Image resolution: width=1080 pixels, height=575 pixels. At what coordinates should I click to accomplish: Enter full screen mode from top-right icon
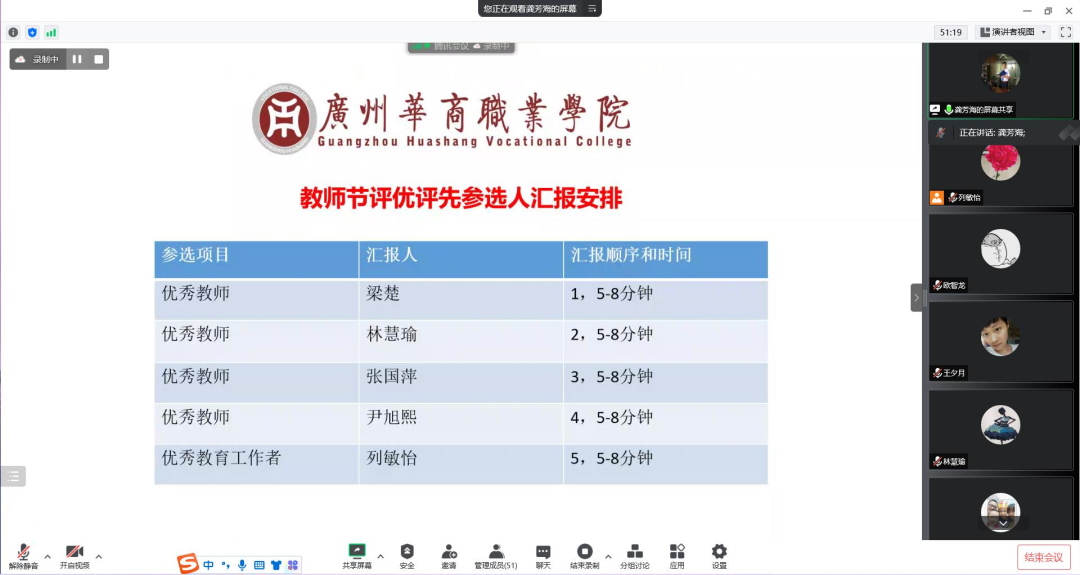pos(1065,32)
